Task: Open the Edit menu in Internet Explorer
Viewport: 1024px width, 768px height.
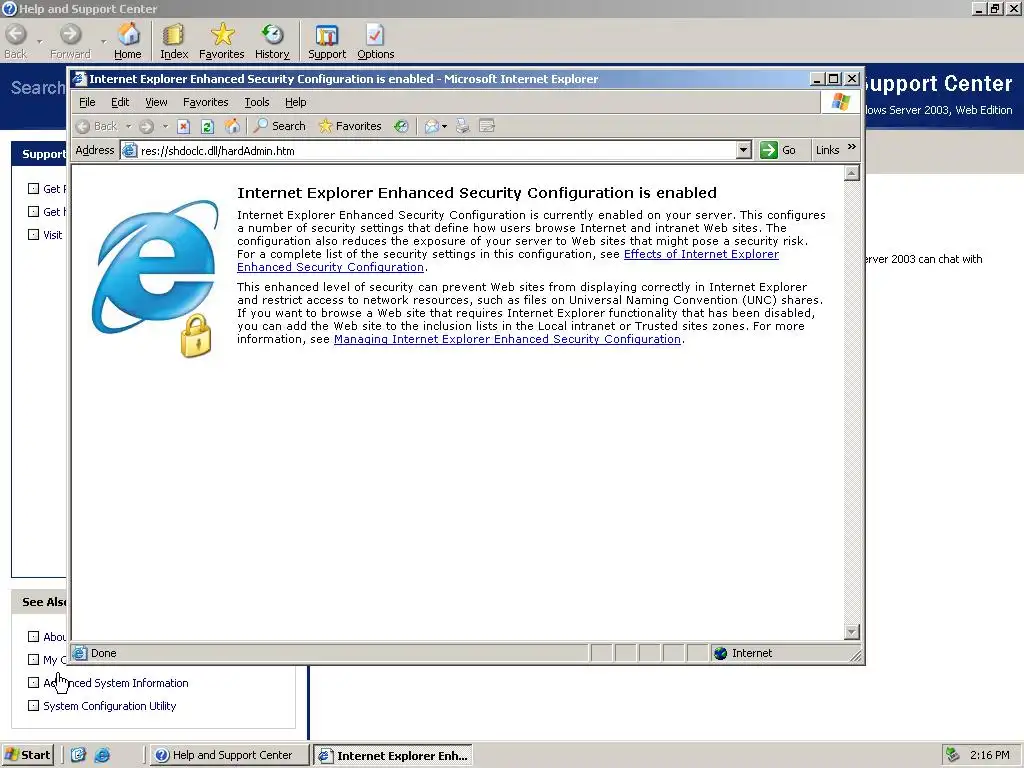Action: [120, 102]
